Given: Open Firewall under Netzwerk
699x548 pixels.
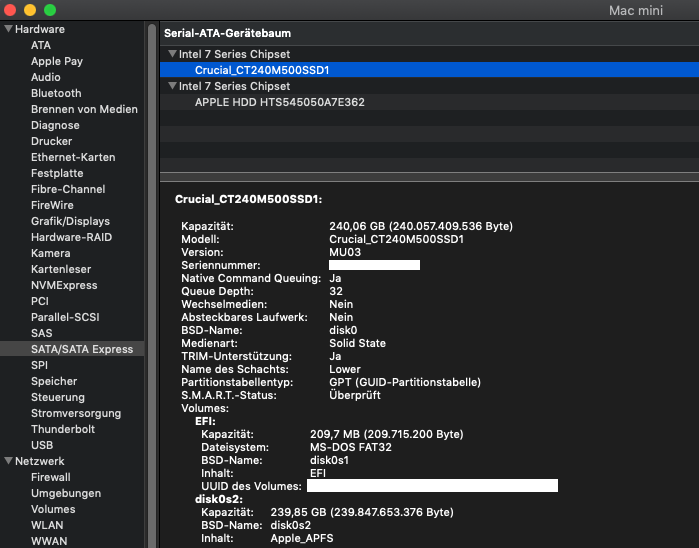Looking at the screenshot, I should (51, 478).
